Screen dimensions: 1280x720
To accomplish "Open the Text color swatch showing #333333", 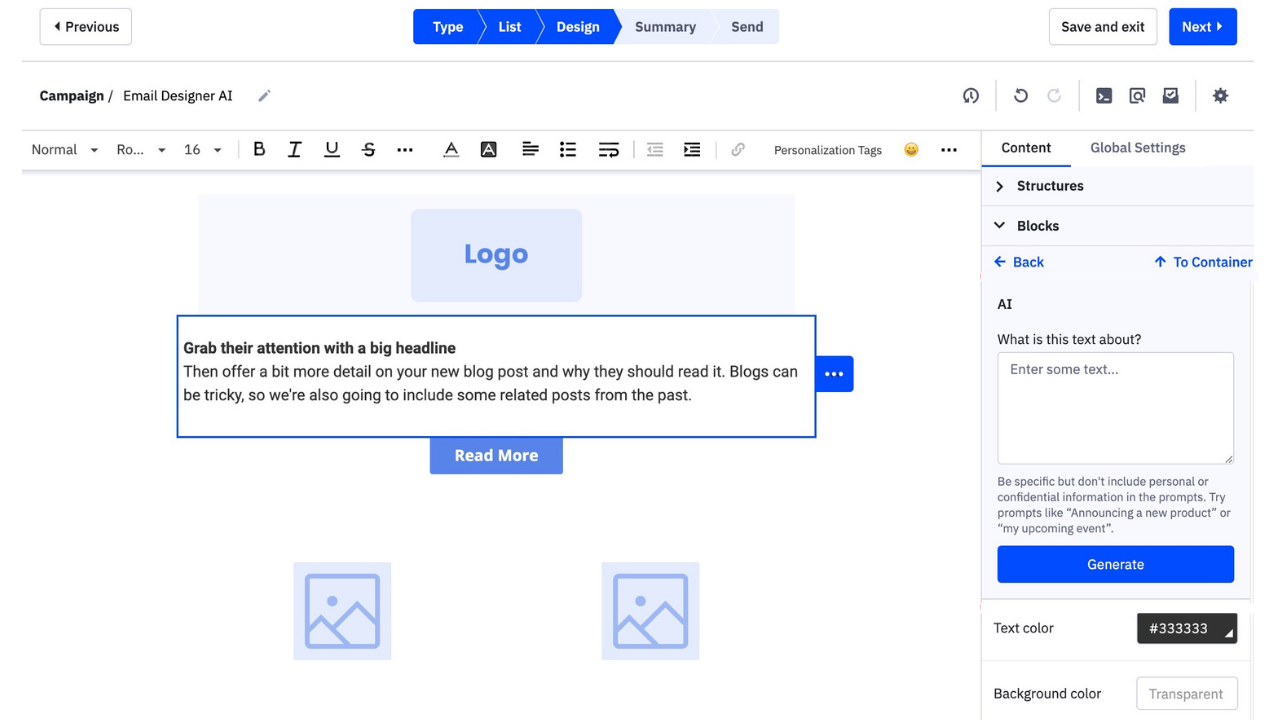I will (x=1187, y=628).
